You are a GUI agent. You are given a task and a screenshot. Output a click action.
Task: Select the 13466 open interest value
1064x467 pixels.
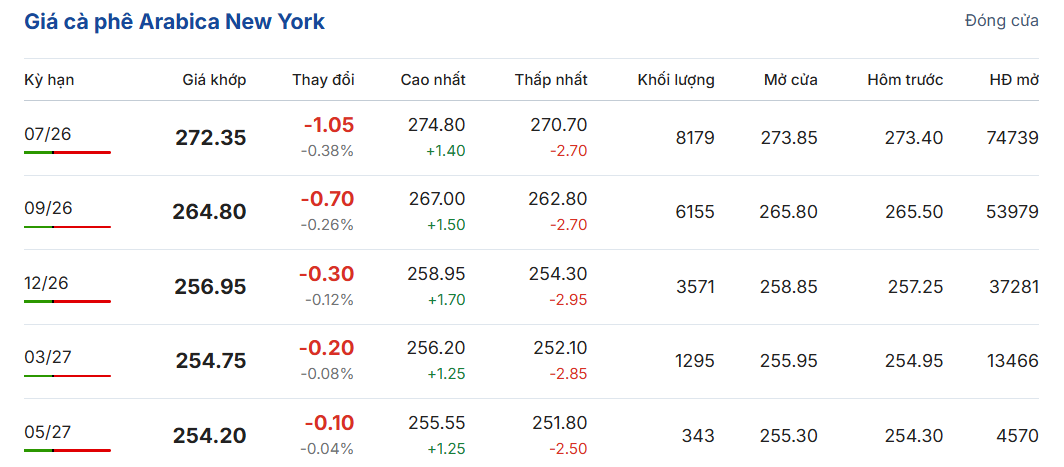pos(1012,361)
